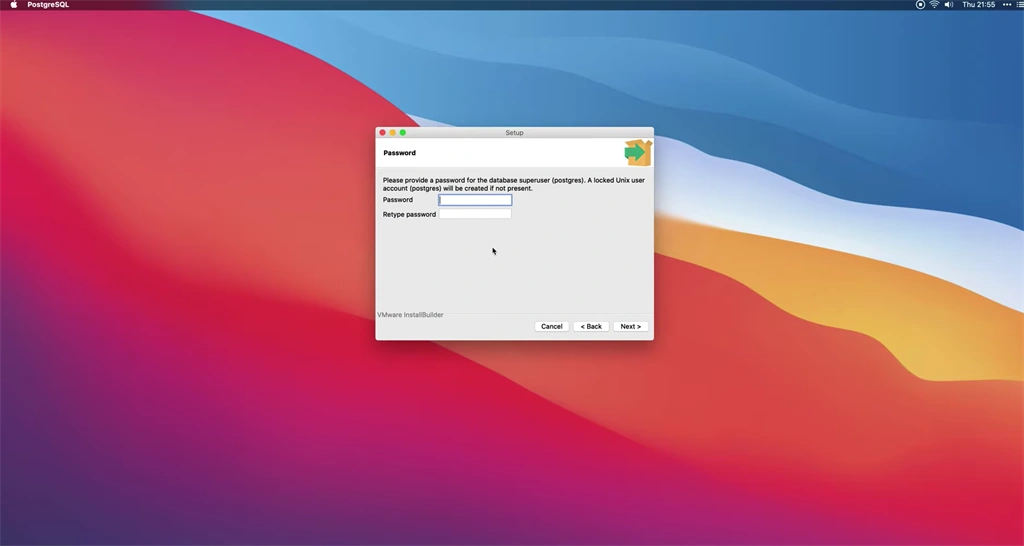Screen dimensions: 1024x546
Task: Go to previous step with Back
Action: (x=591, y=327)
